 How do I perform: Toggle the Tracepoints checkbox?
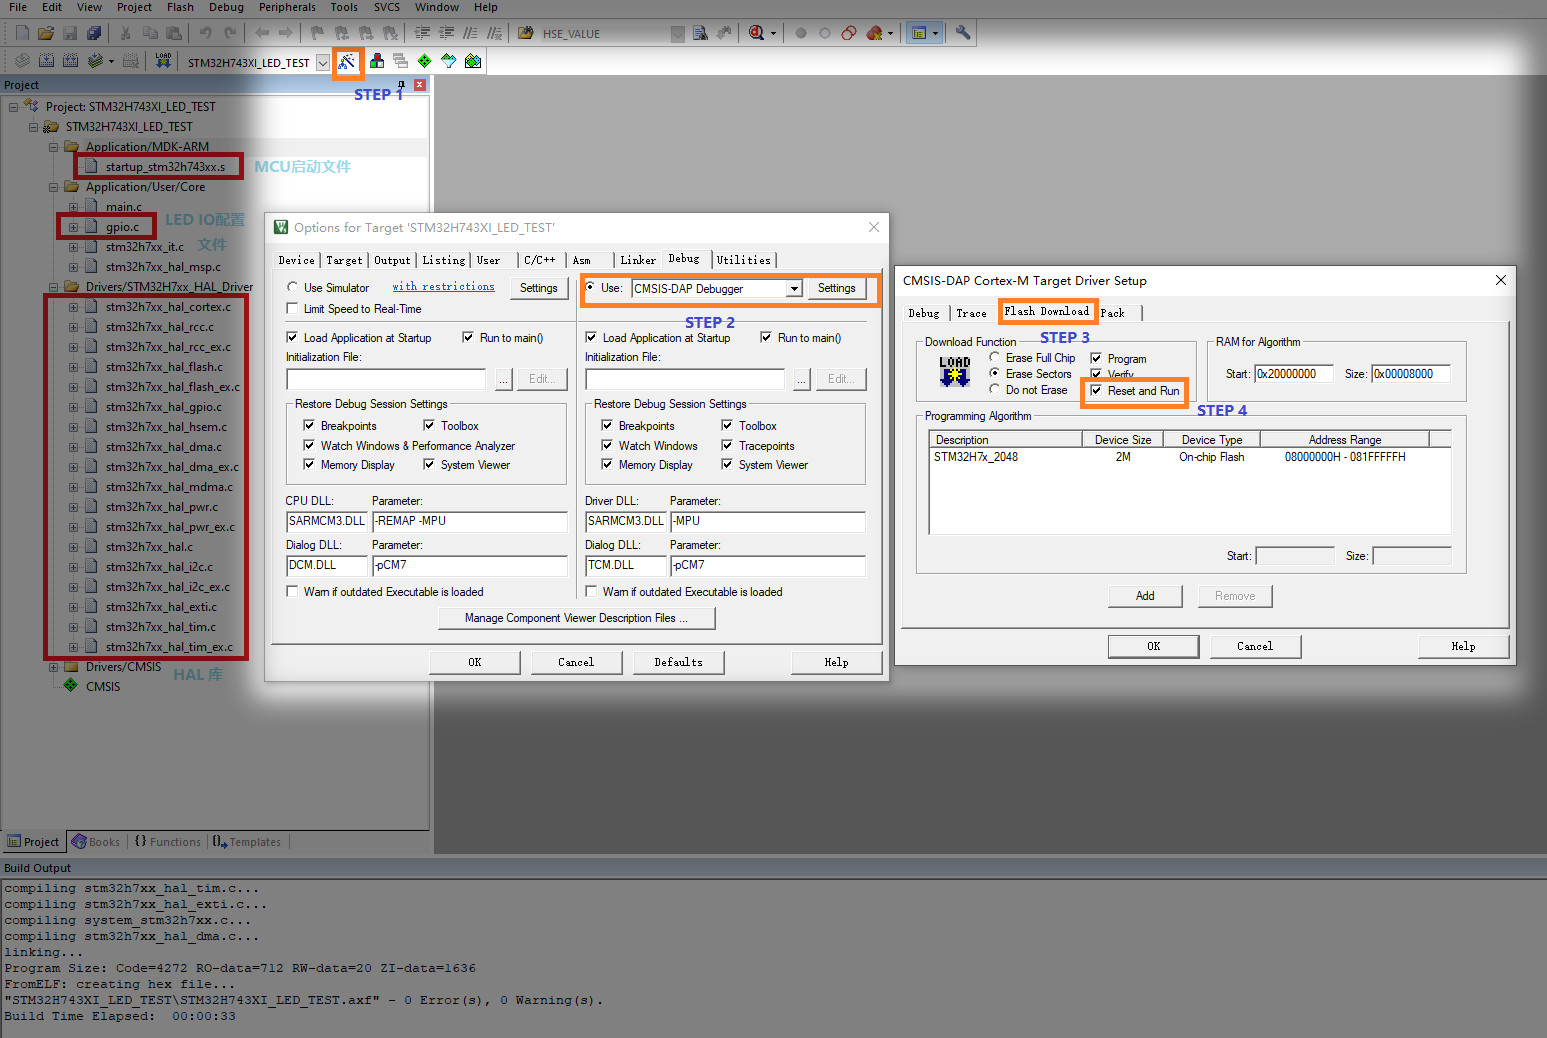727,446
